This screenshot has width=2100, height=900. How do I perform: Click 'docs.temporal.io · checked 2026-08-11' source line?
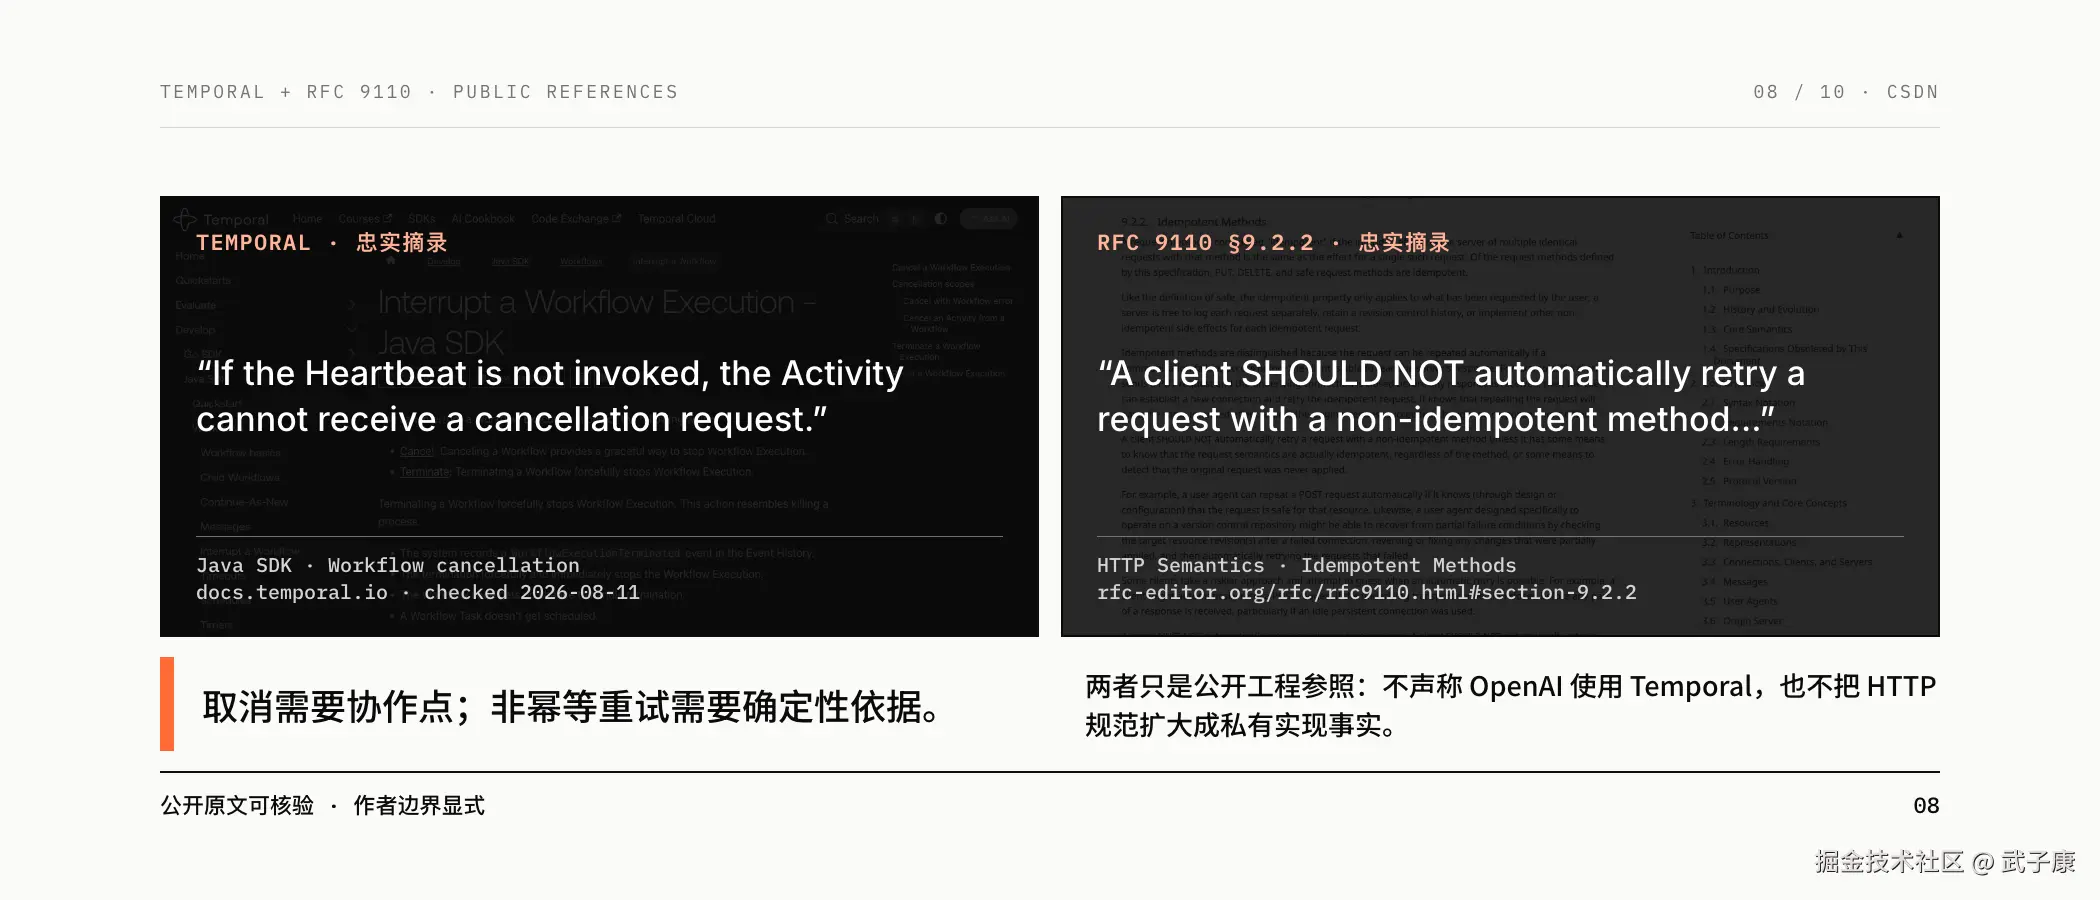pyautogui.click(x=418, y=592)
